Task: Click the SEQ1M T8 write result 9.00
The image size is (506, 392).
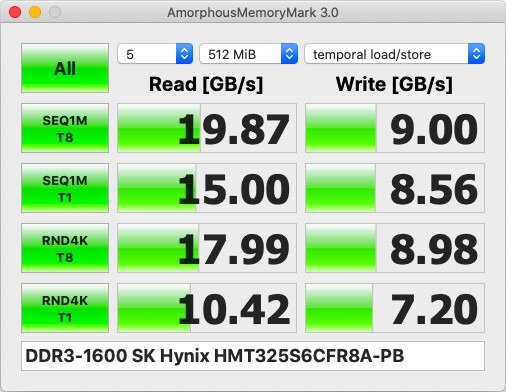Action: [395, 128]
